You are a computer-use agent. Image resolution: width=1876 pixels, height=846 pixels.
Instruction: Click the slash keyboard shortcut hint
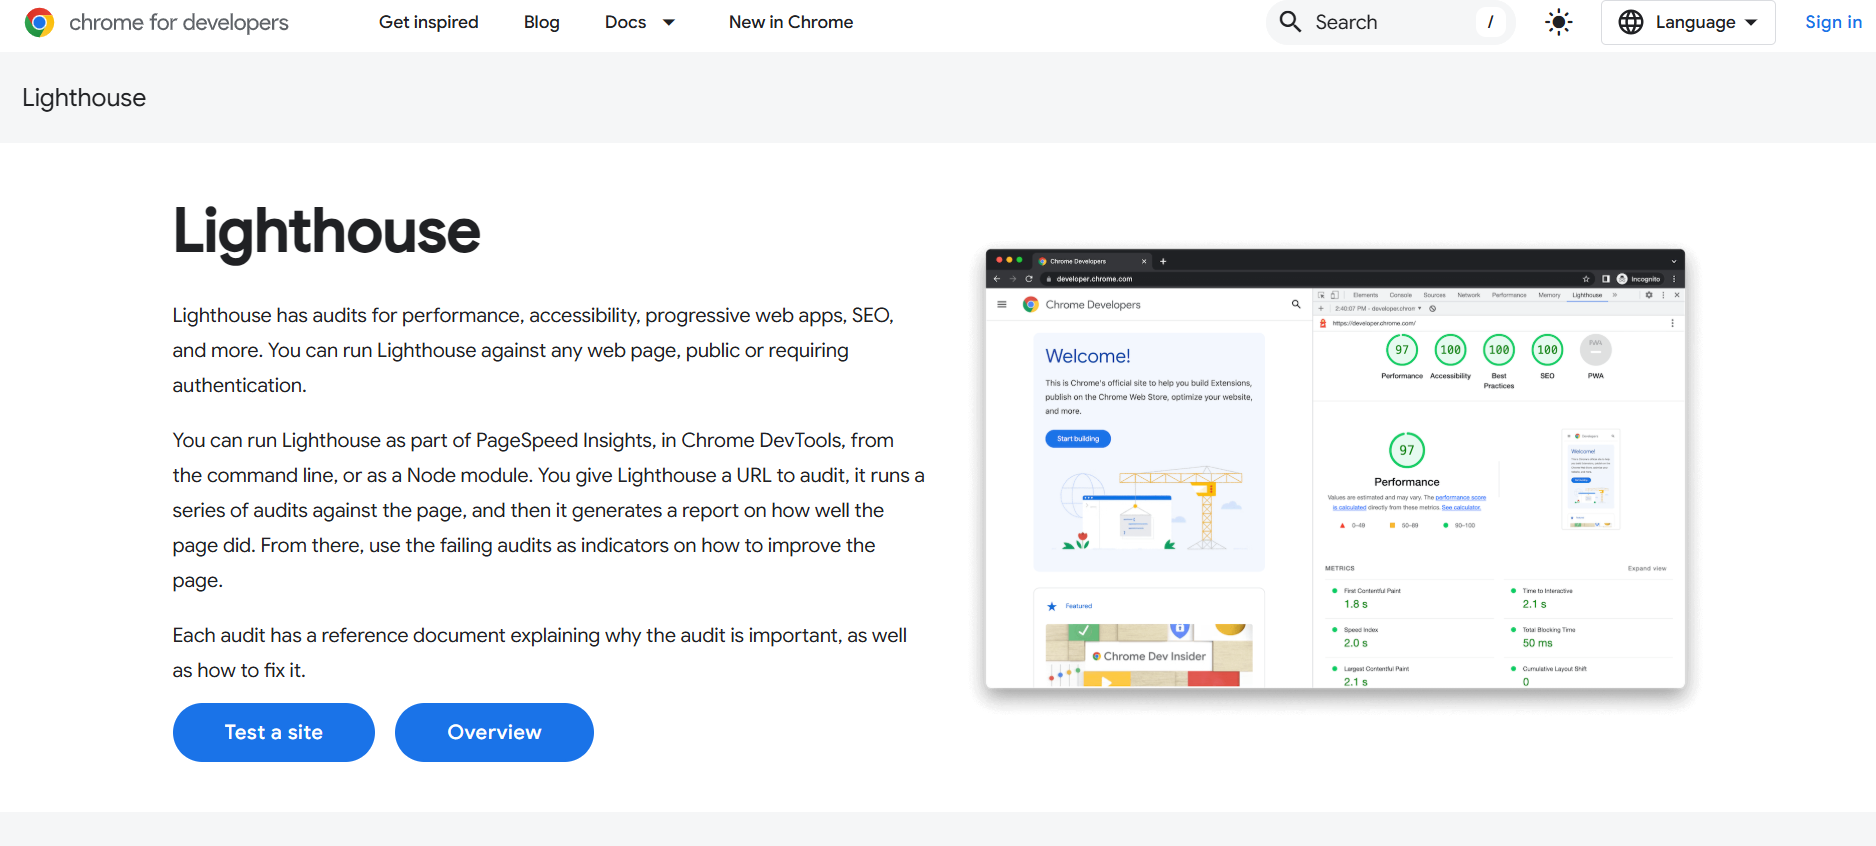(x=1490, y=22)
